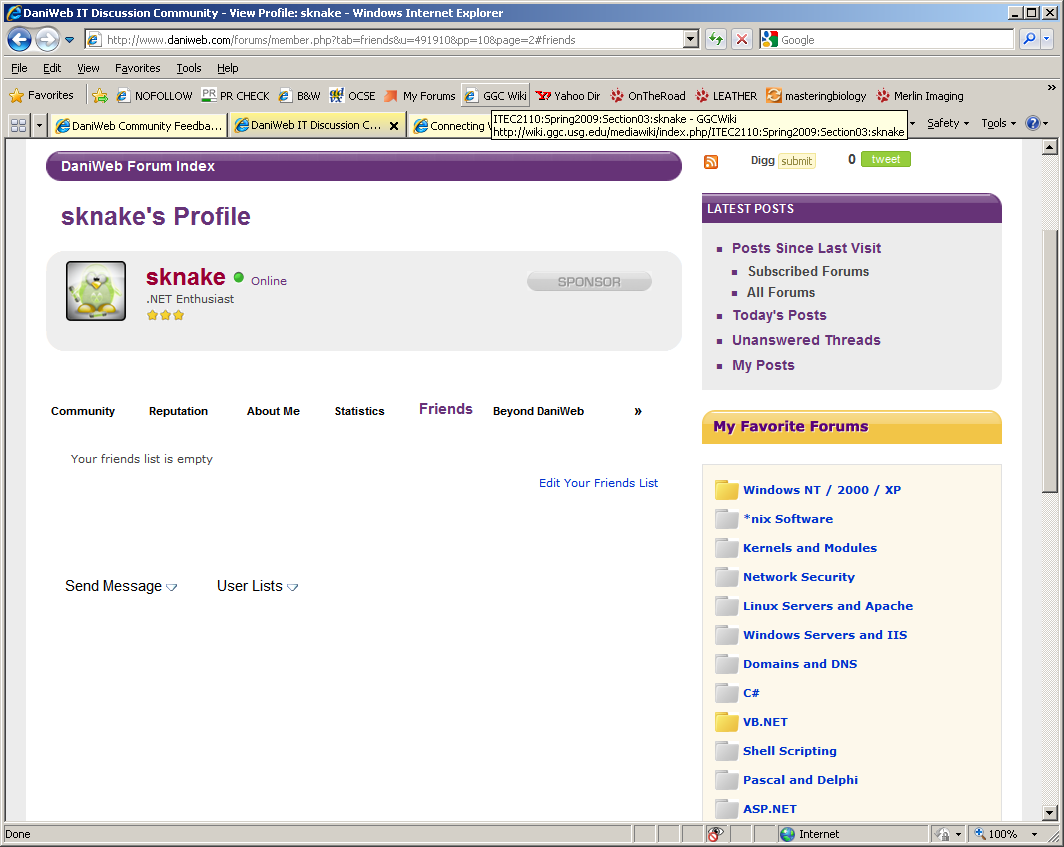
Task: Click the DaniWeb Forum Index banner
Action: pyautogui.click(x=364, y=166)
